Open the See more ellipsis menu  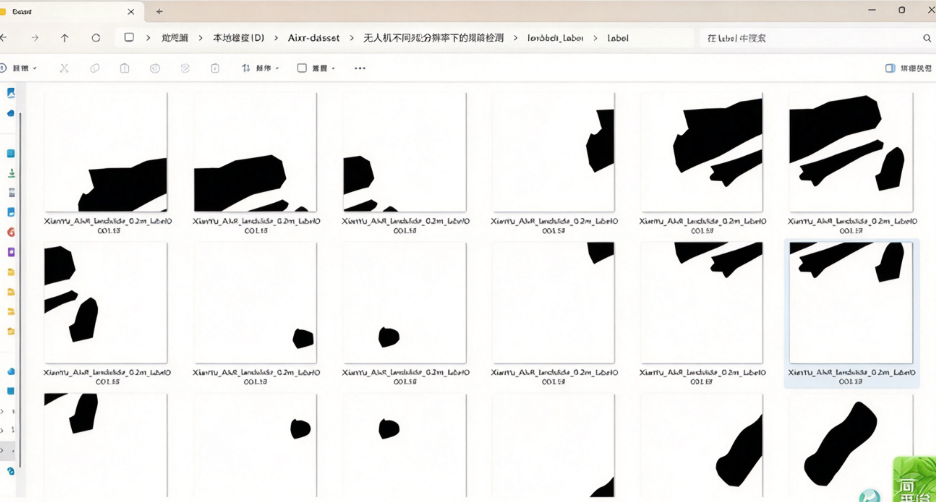point(360,68)
